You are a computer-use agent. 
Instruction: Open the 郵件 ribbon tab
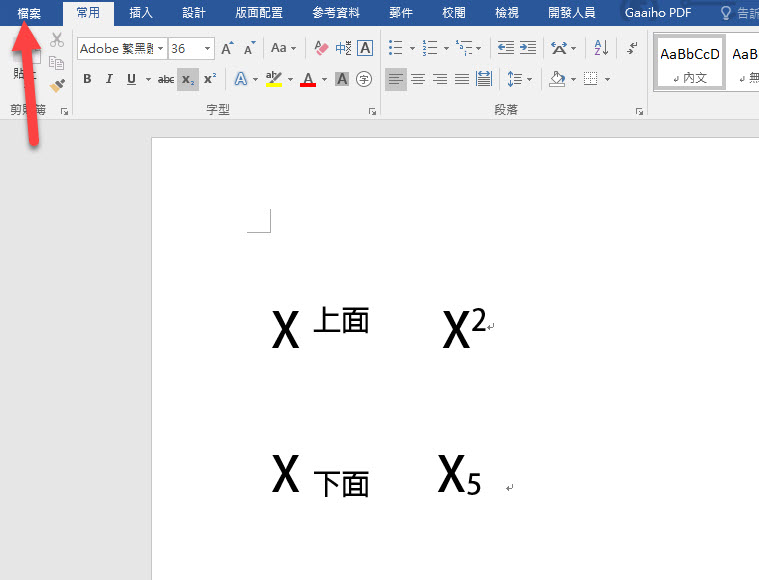(401, 13)
